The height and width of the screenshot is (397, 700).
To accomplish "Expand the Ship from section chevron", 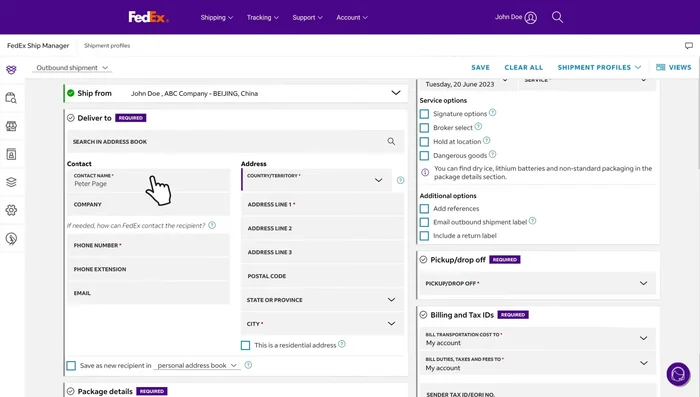I will tap(396, 93).
